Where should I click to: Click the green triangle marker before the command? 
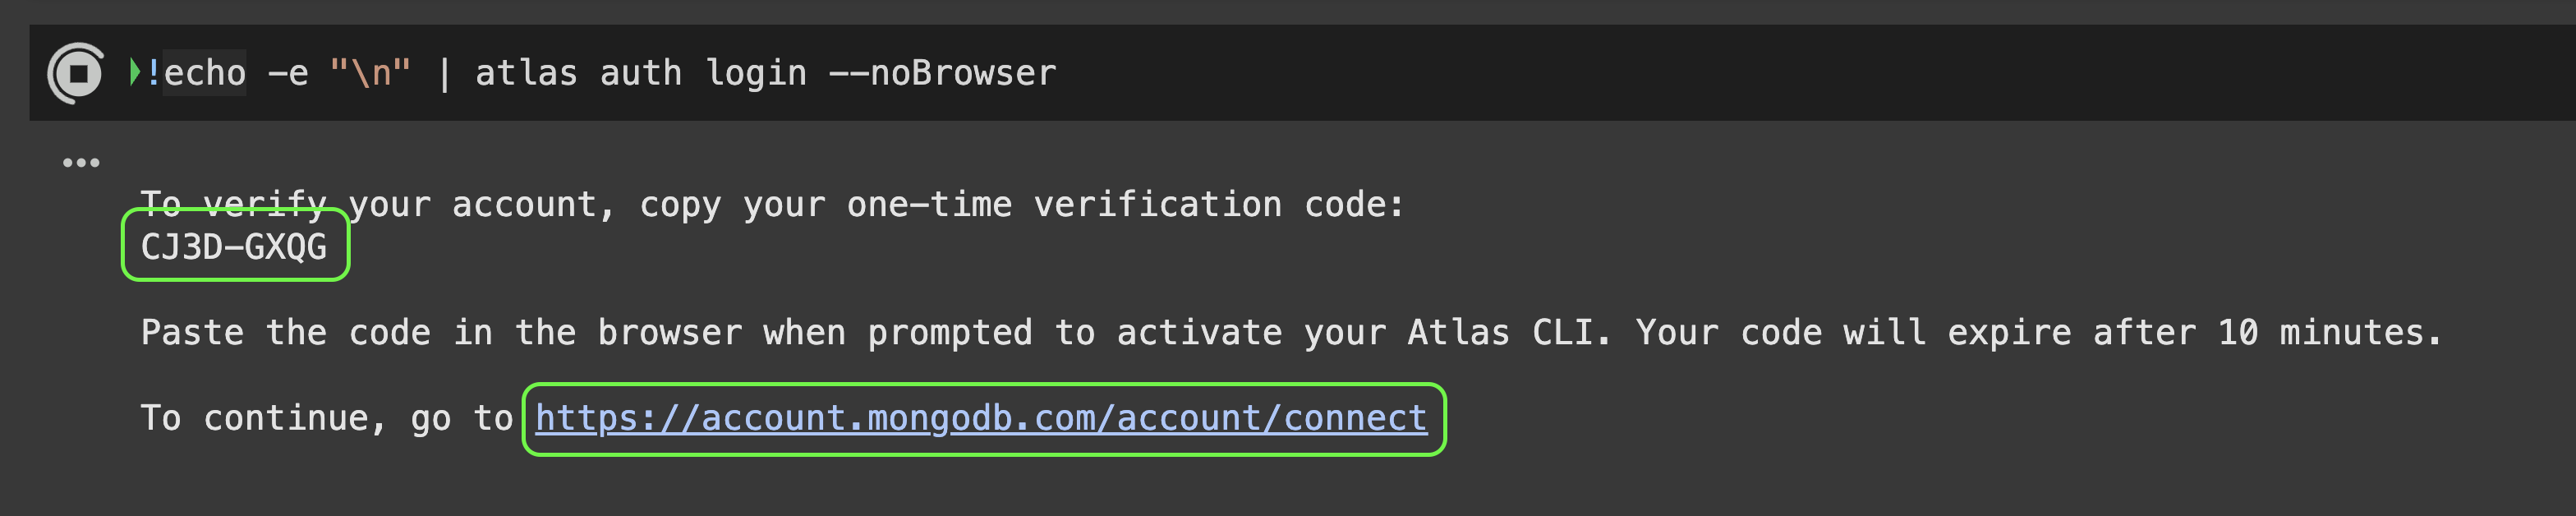coord(135,72)
